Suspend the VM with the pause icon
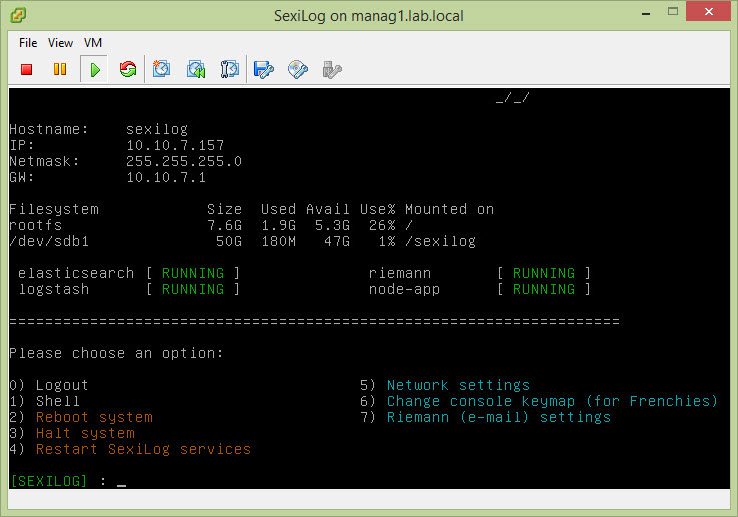 pos(60,70)
